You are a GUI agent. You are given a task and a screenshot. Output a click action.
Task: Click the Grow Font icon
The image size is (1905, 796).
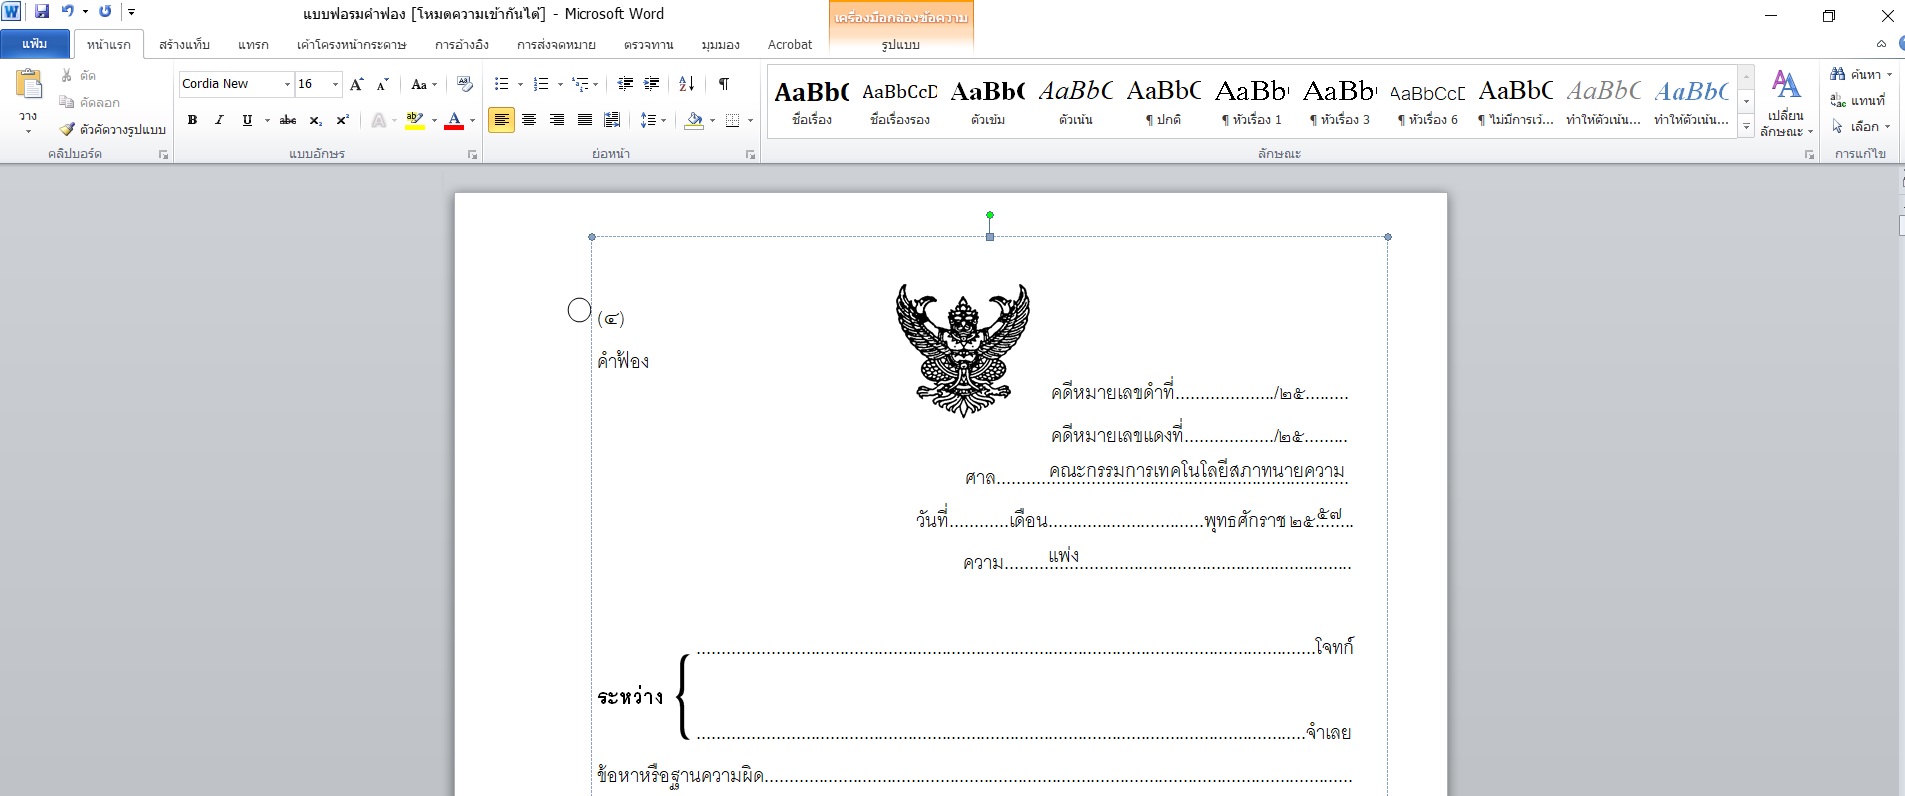click(x=357, y=84)
